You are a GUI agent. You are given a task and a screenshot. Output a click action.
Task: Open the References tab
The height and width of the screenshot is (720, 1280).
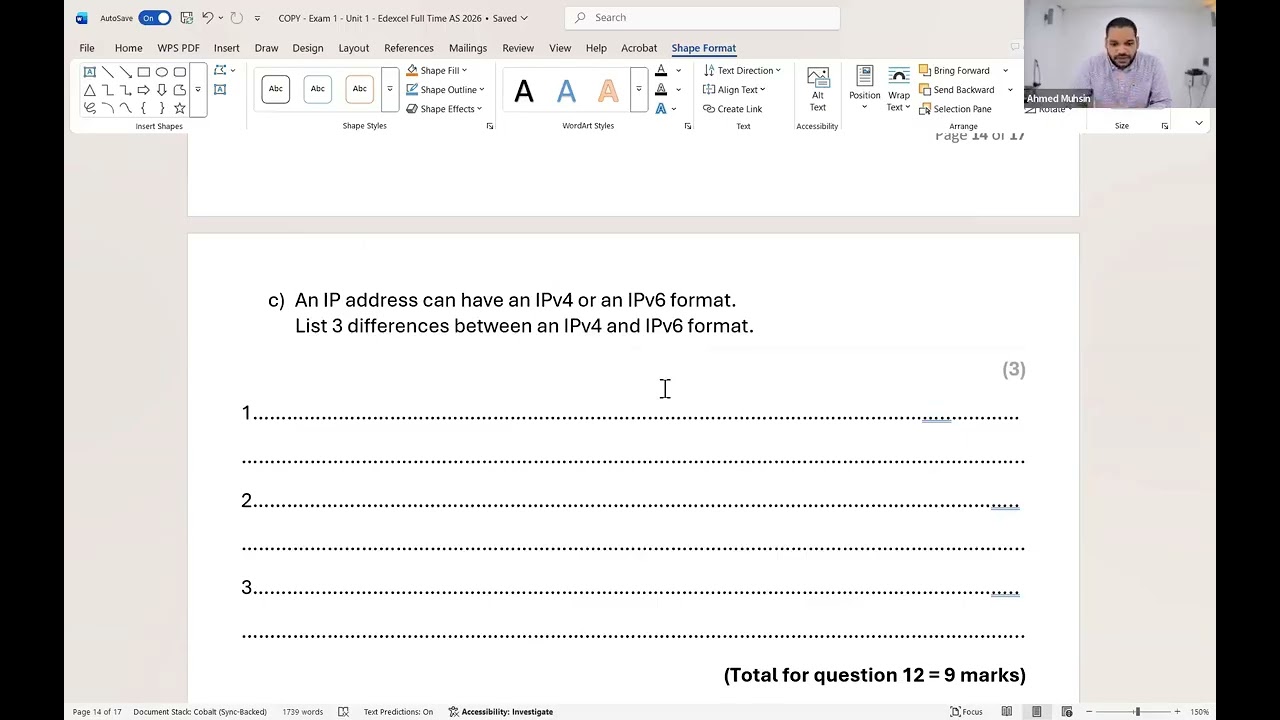point(409,48)
